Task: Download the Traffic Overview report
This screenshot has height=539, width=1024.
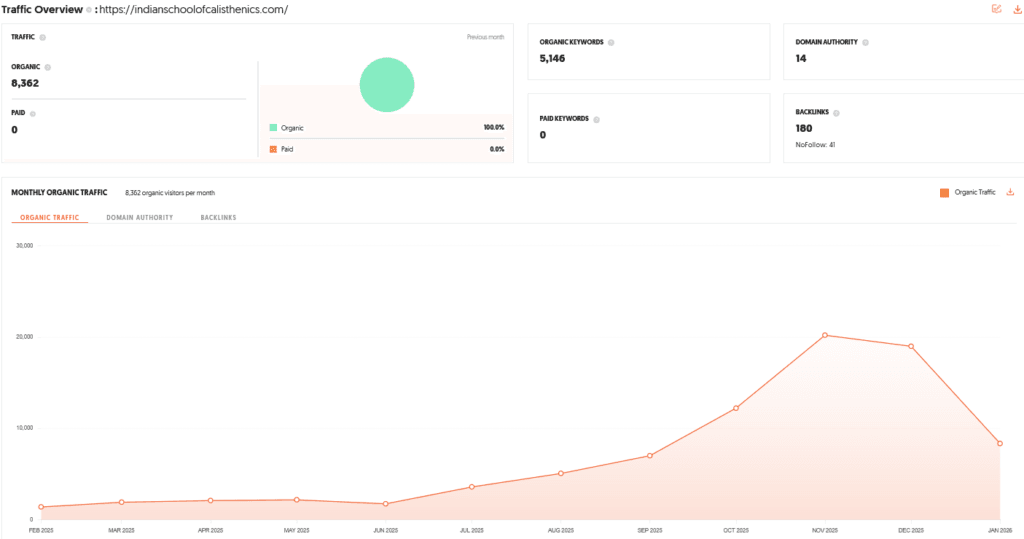Action: 1017,9
